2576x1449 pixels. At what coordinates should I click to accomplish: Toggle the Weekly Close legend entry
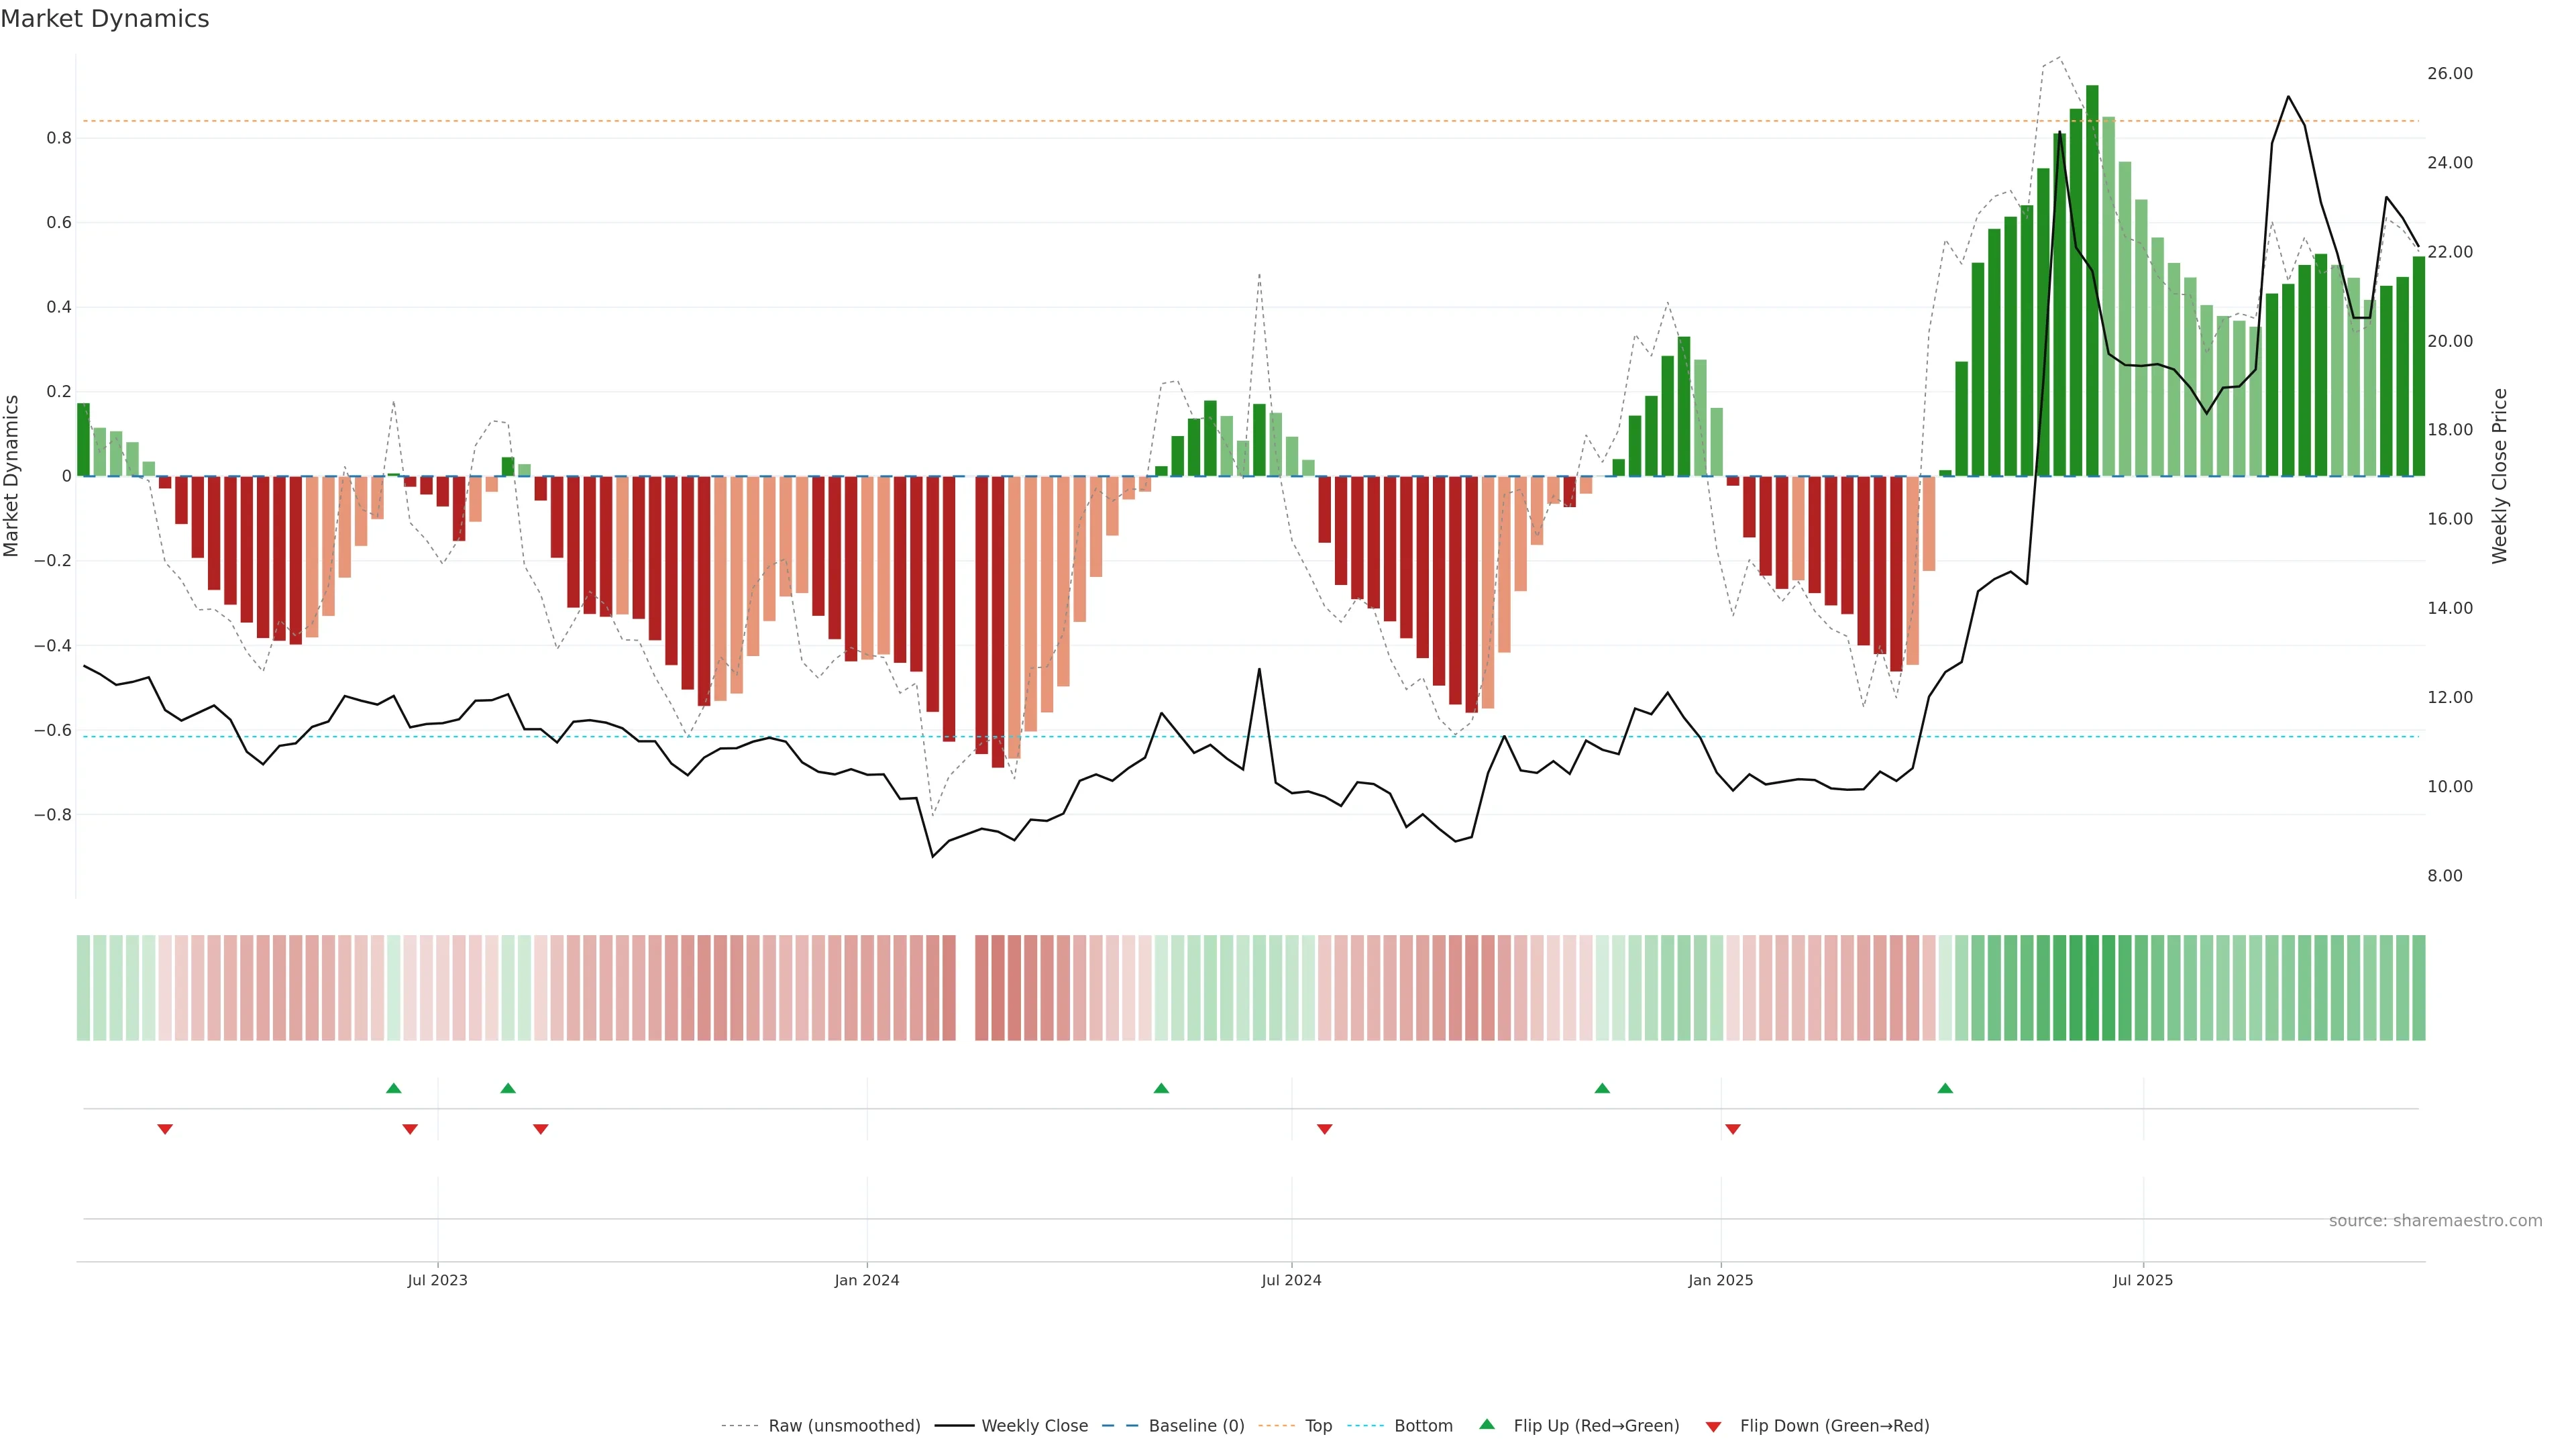coord(1034,1425)
